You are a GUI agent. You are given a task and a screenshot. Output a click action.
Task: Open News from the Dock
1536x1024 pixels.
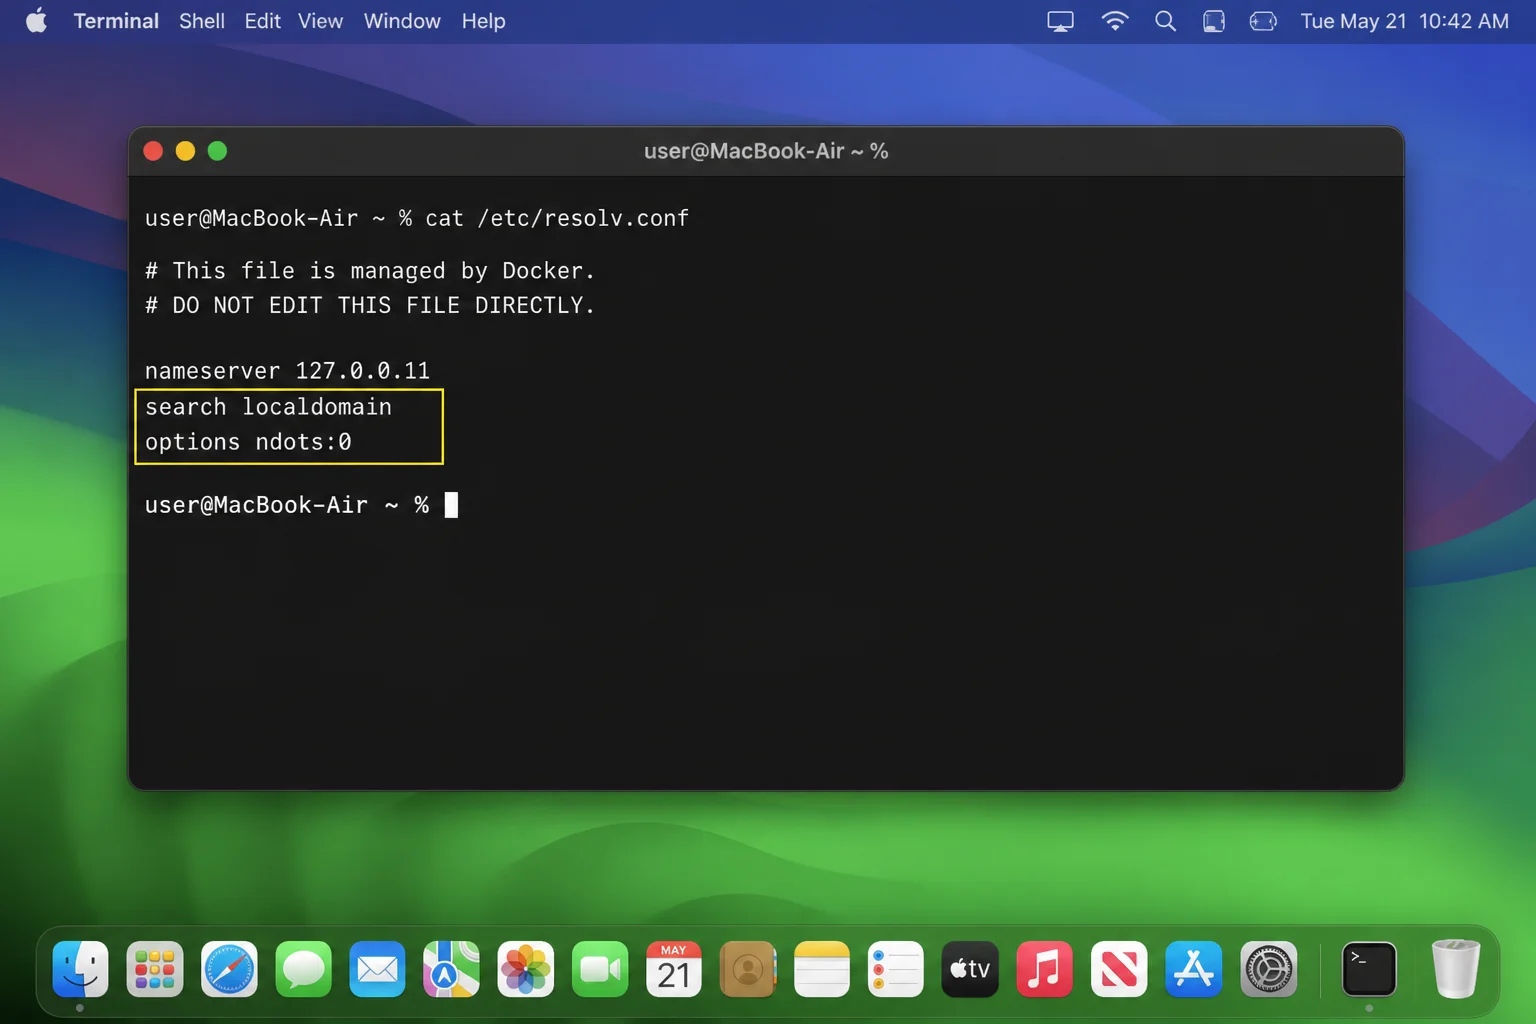click(1119, 969)
